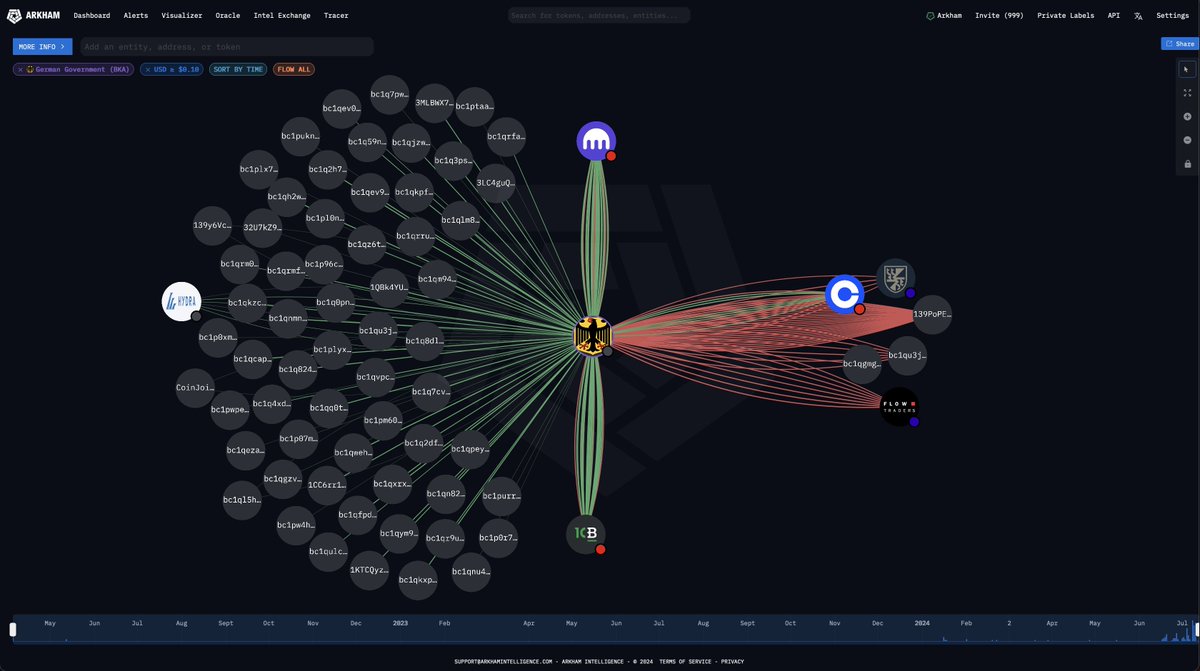Click the Coinbase entity node

pos(845,294)
